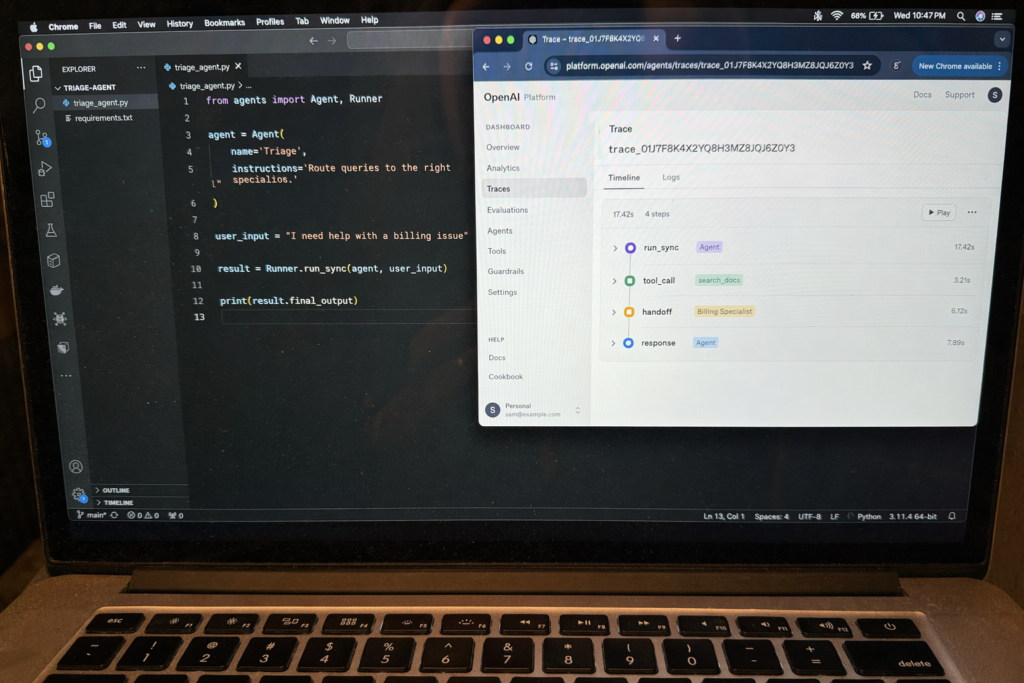This screenshot has height=683, width=1024.
Task: Open the Profiles menu
Action: (x=270, y=22)
